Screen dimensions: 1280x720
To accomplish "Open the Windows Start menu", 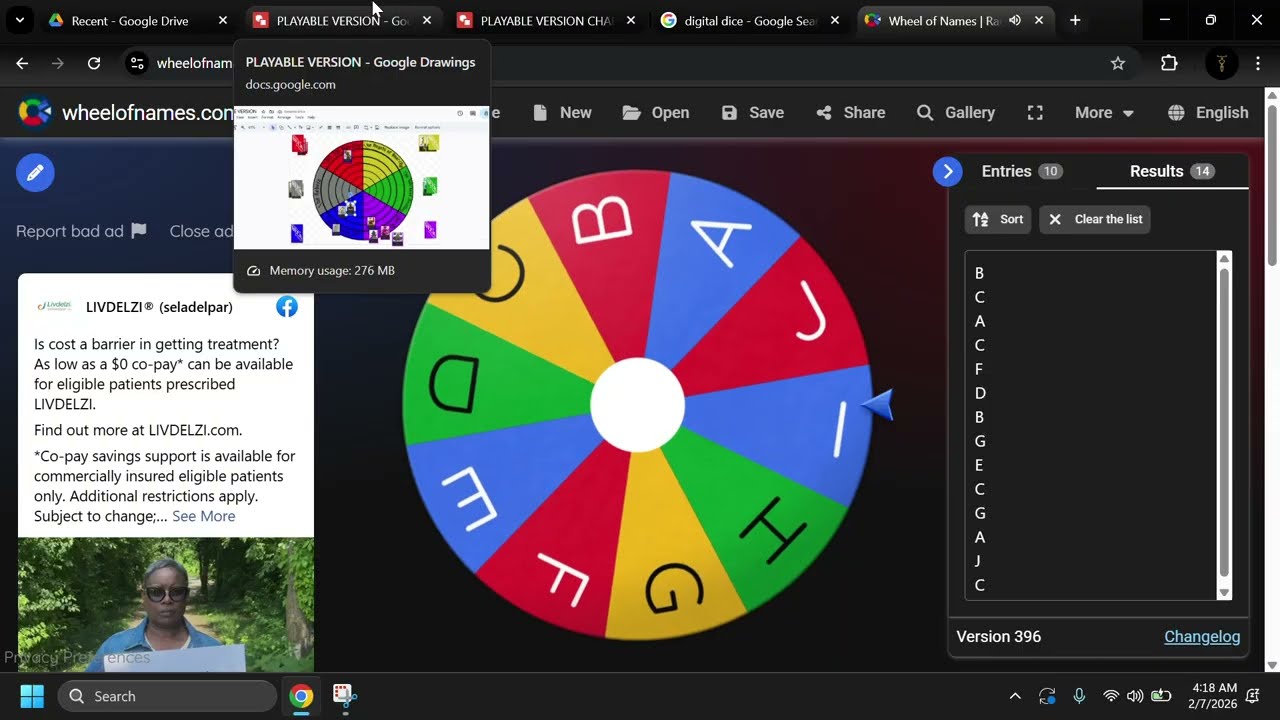I will [32, 696].
